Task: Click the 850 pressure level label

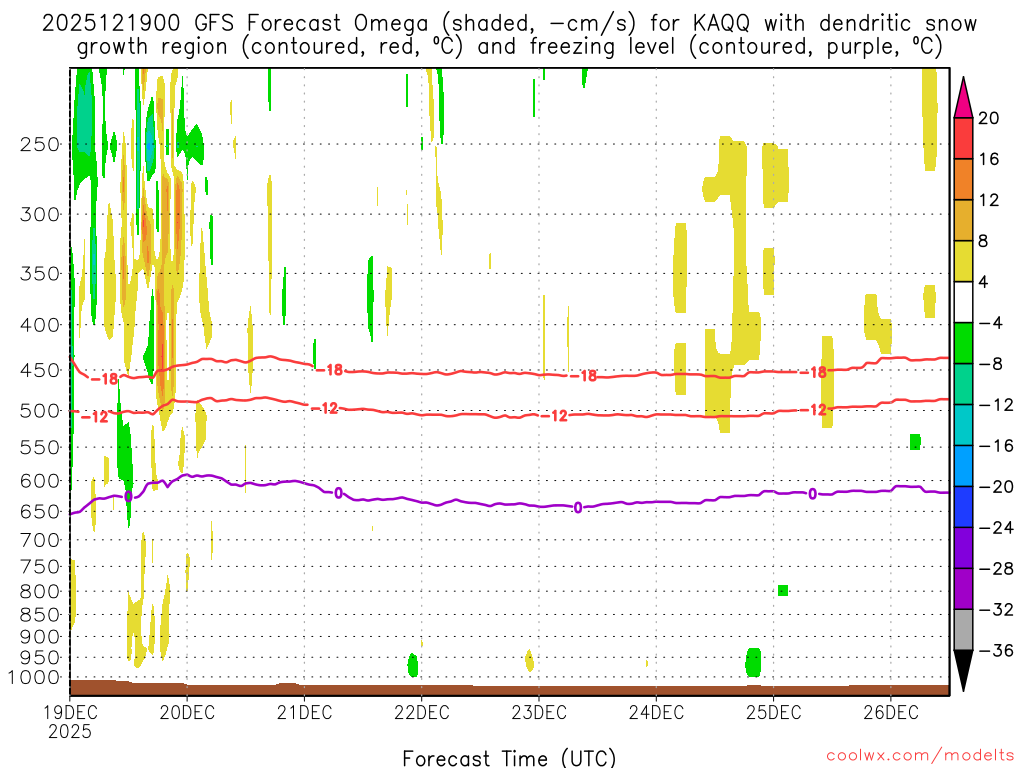Action: pos(40,615)
